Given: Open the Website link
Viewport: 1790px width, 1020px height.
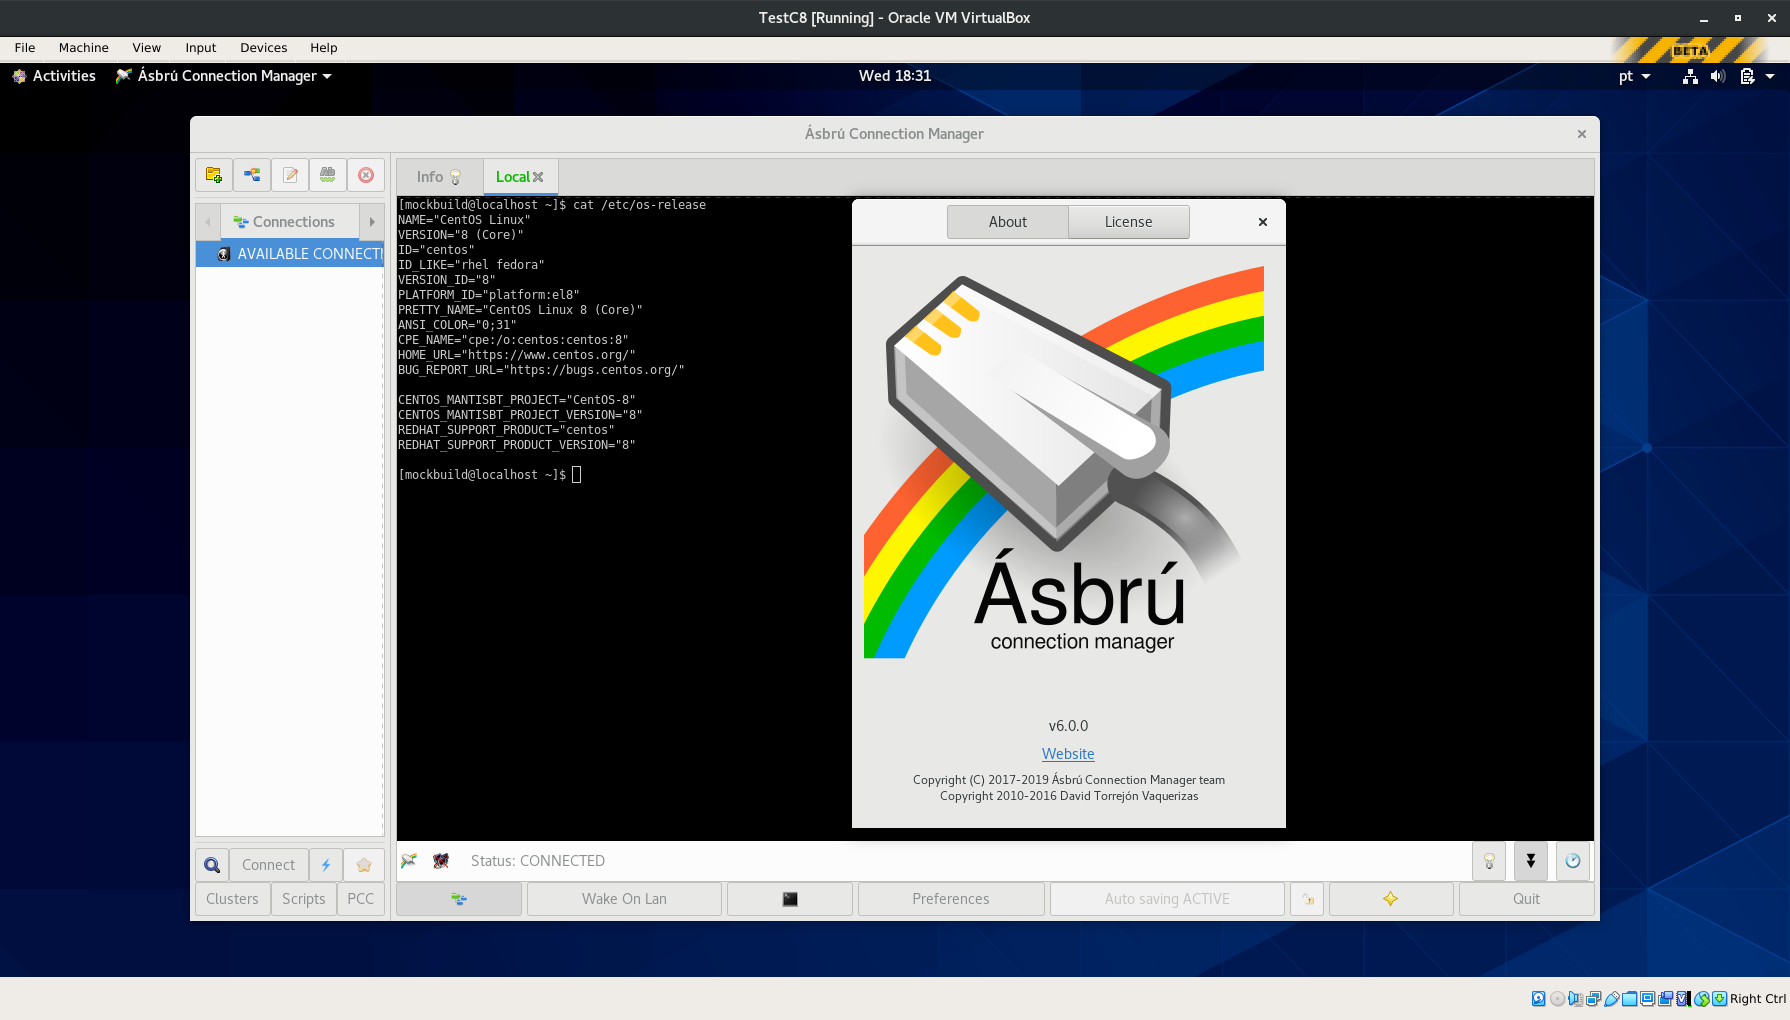Looking at the screenshot, I should [x=1068, y=754].
